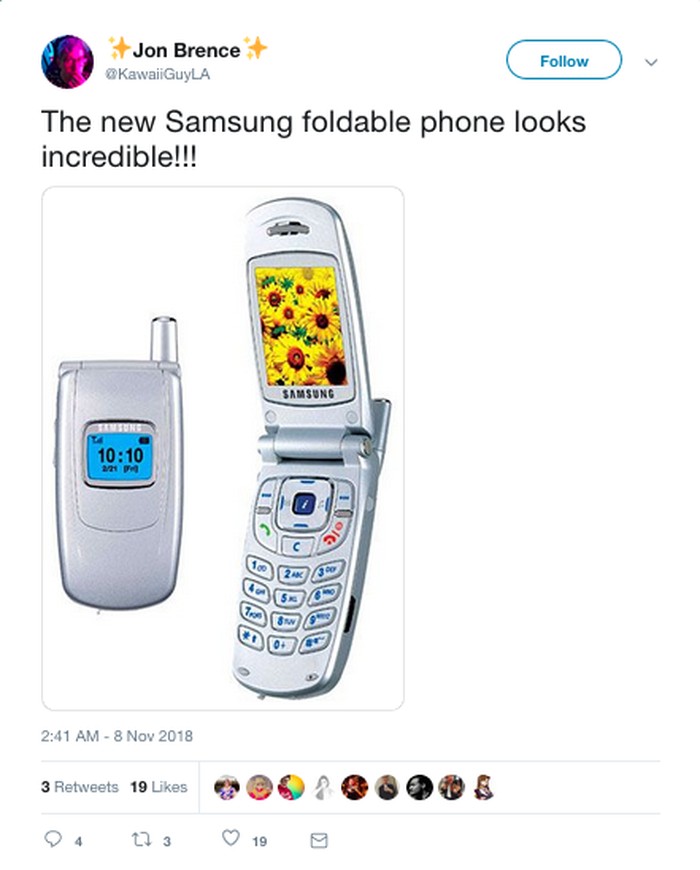Screen dimensions: 700x870
Task: View the 19 Likes list
Action: tap(159, 787)
